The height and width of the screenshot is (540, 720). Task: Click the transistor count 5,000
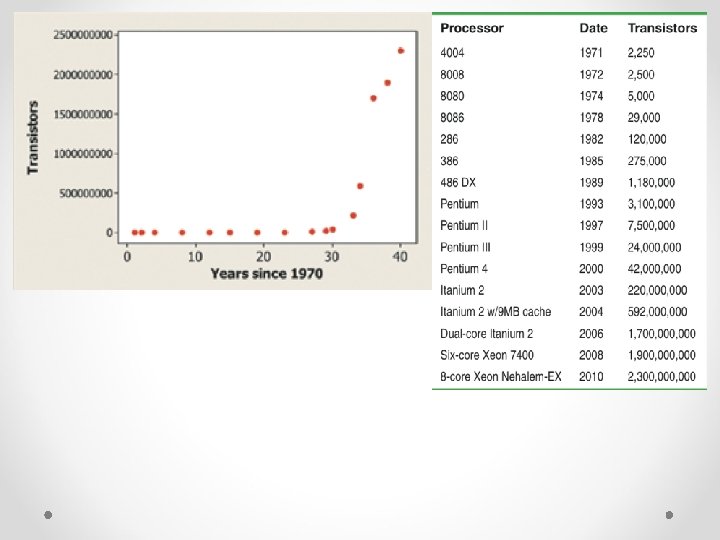click(x=641, y=96)
